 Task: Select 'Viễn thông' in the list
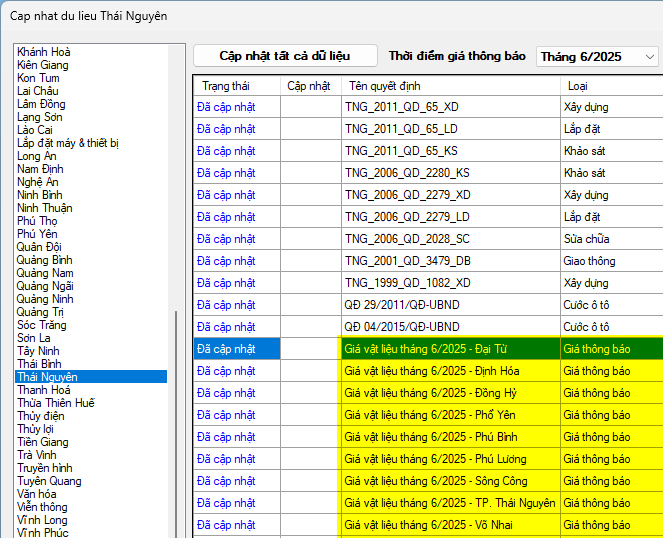[42, 507]
